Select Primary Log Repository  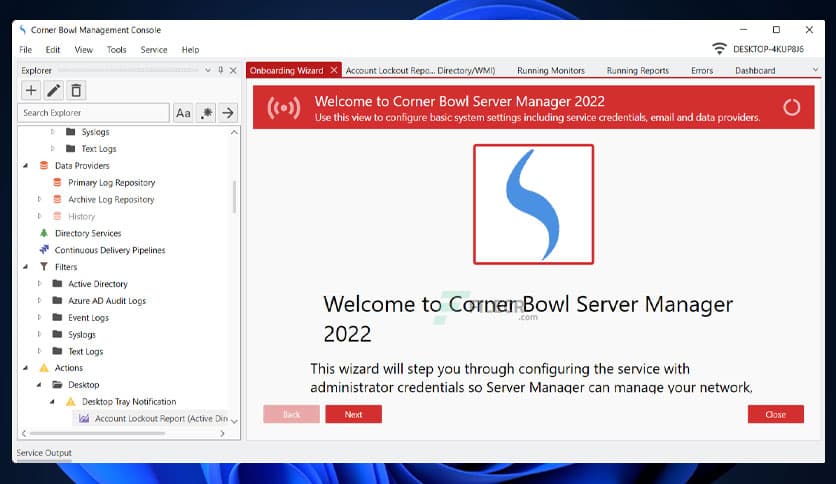(111, 183)
